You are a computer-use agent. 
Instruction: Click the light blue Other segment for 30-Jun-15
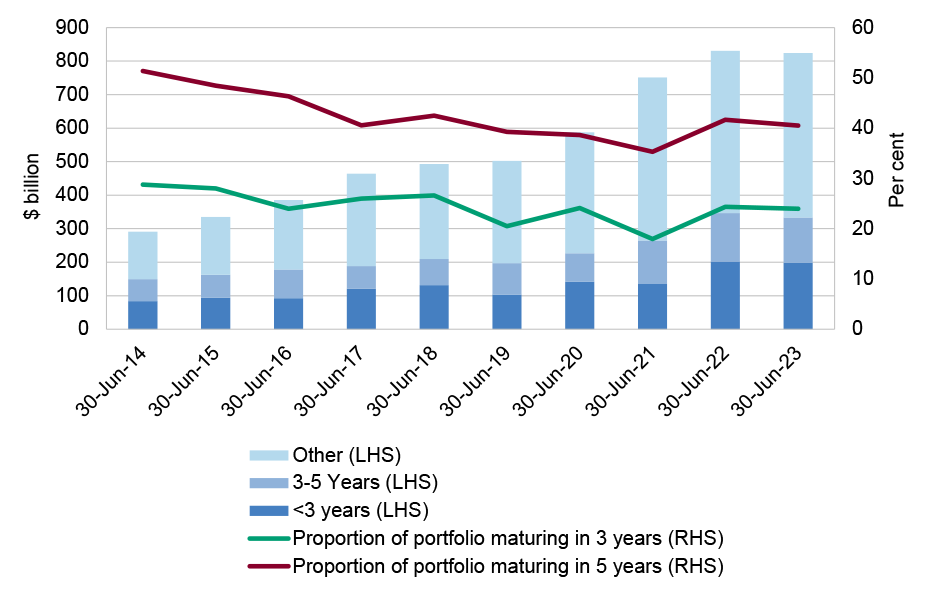pos(216,246)
